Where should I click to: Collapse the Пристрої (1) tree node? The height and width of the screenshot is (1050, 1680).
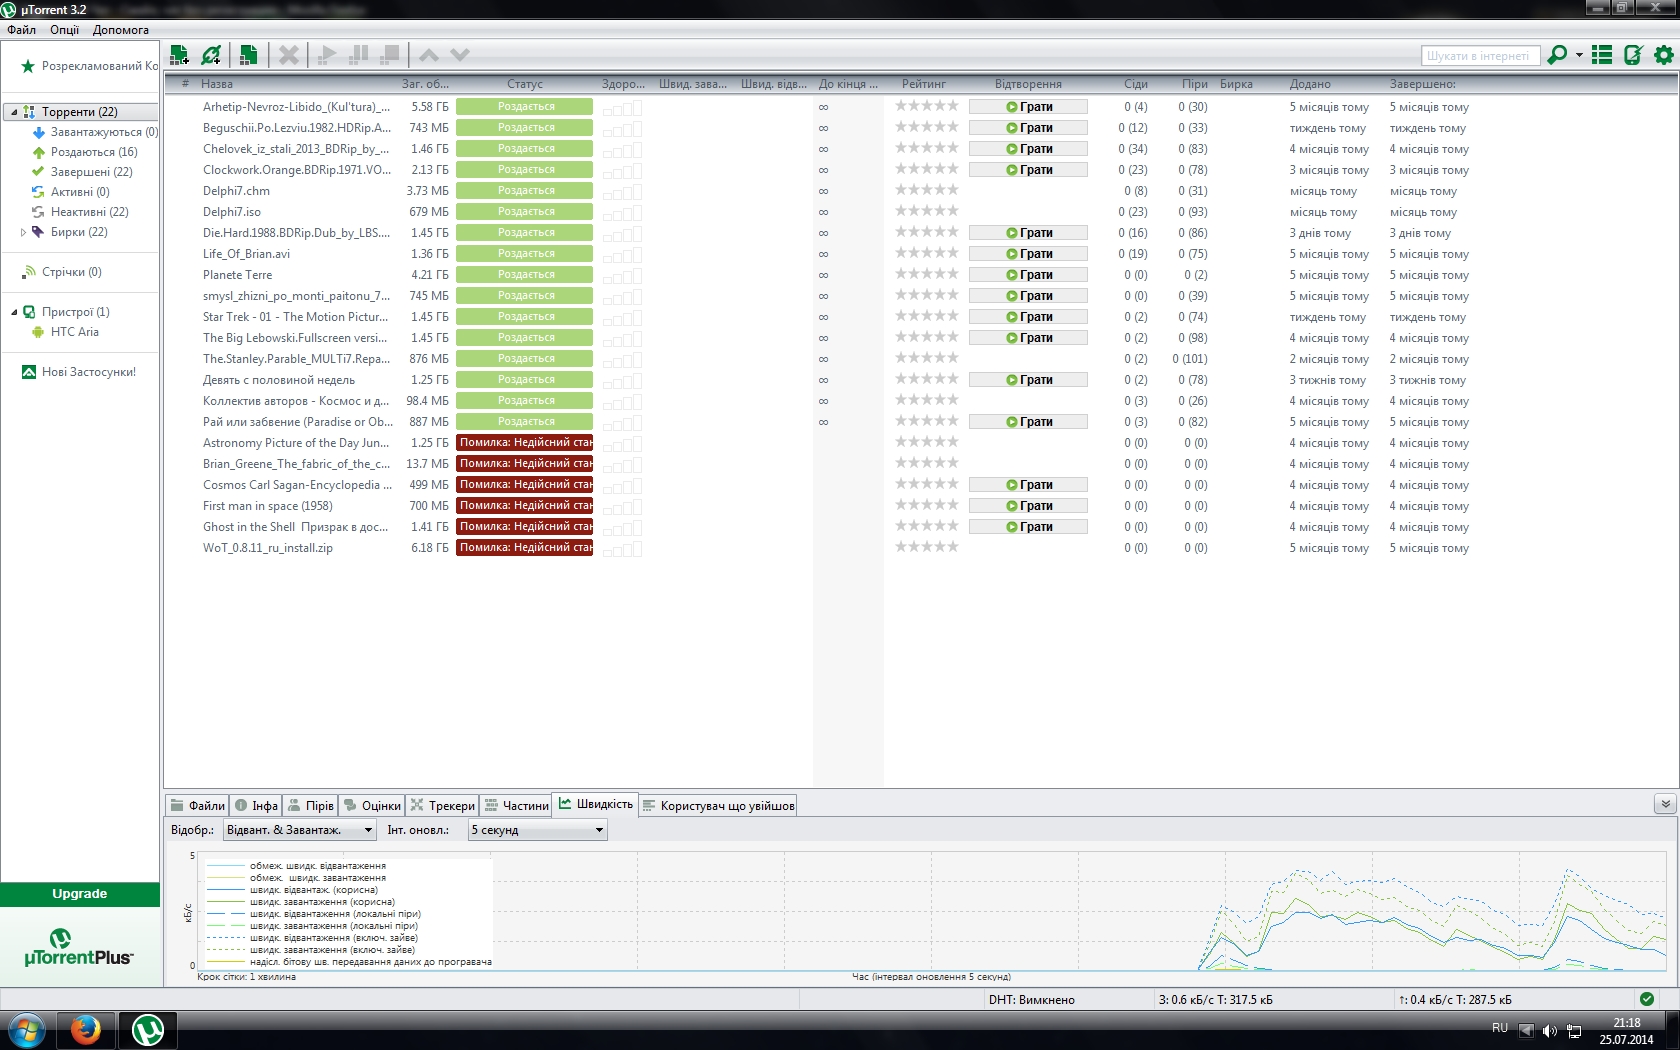[x=13, y=312]
